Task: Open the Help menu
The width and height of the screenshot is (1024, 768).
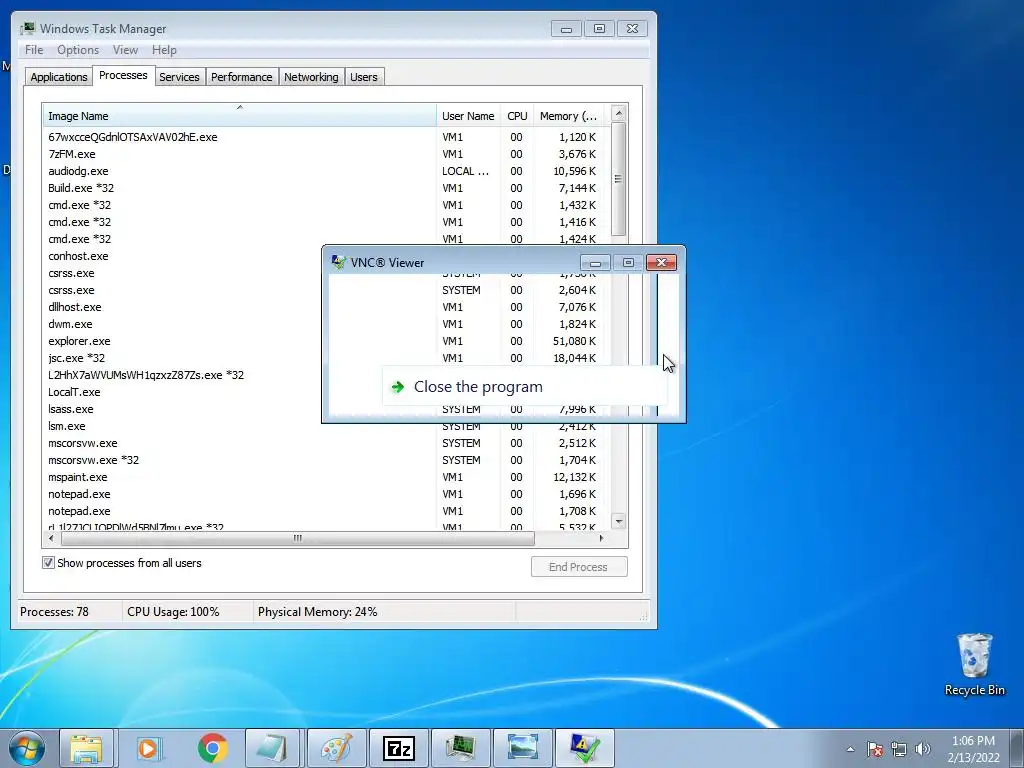Action: pyautogui.click(x=164, y=50)
